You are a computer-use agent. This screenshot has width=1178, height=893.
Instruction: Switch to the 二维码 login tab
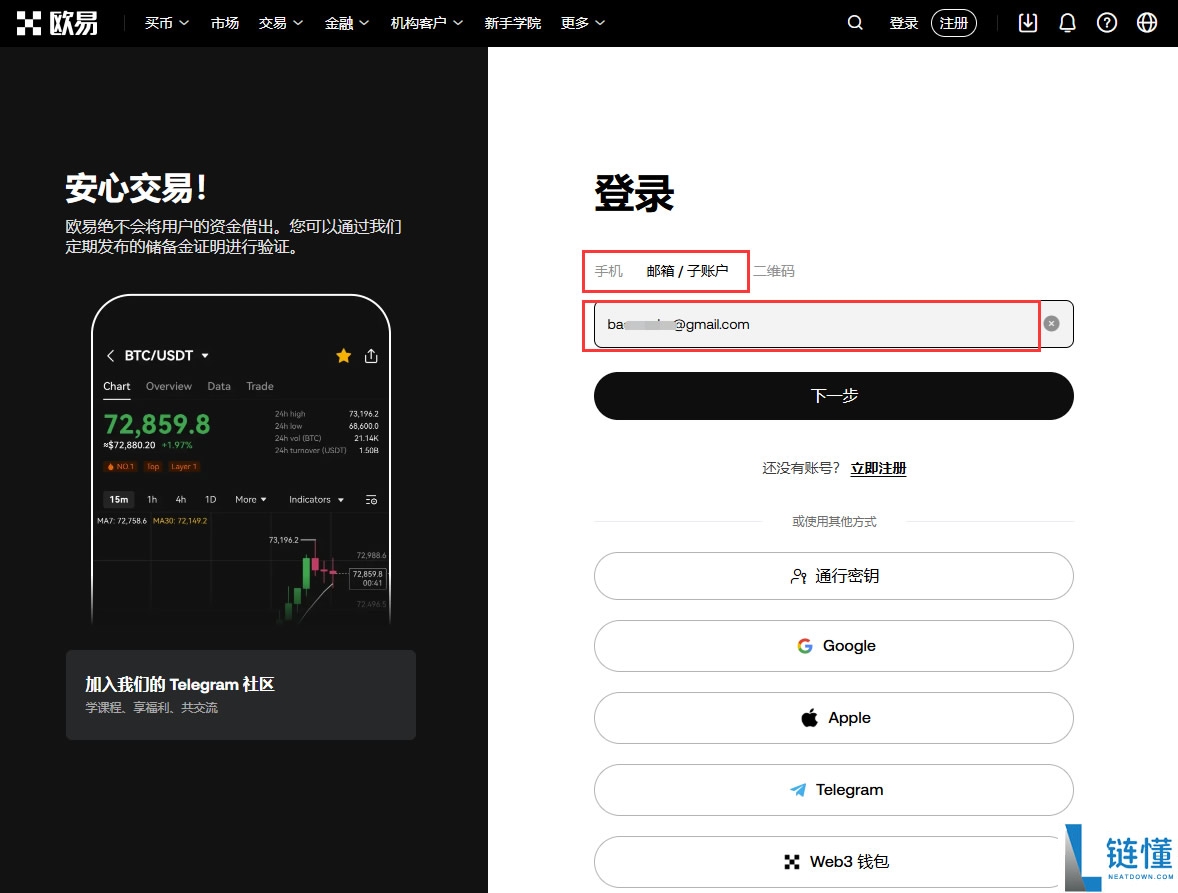pos(774,270)
